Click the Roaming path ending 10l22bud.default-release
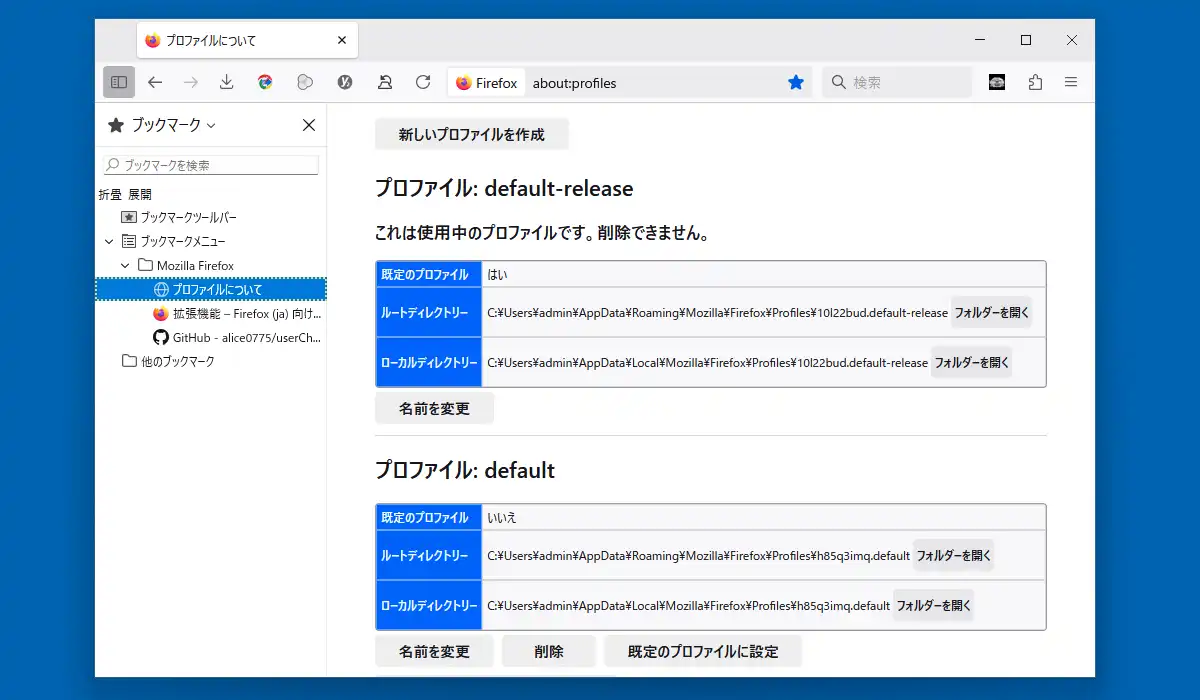This screenshot has height=700, width=1200. 717,313
